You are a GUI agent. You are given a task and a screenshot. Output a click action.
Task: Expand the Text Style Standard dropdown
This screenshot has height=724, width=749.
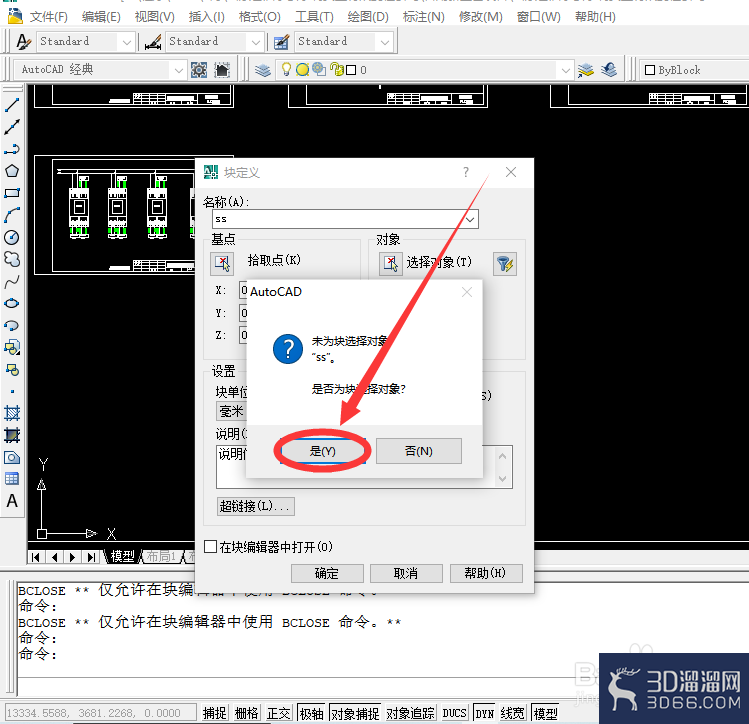point(127,42)
